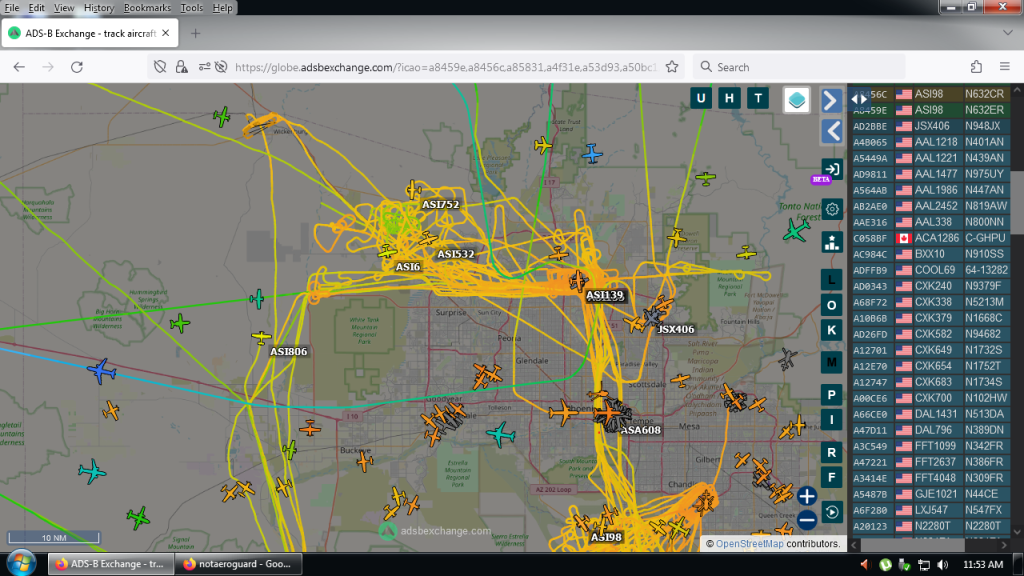This screenshot has width=1024, height=576.
Task: Toggle the I map option button
Action: click(831, 419)
